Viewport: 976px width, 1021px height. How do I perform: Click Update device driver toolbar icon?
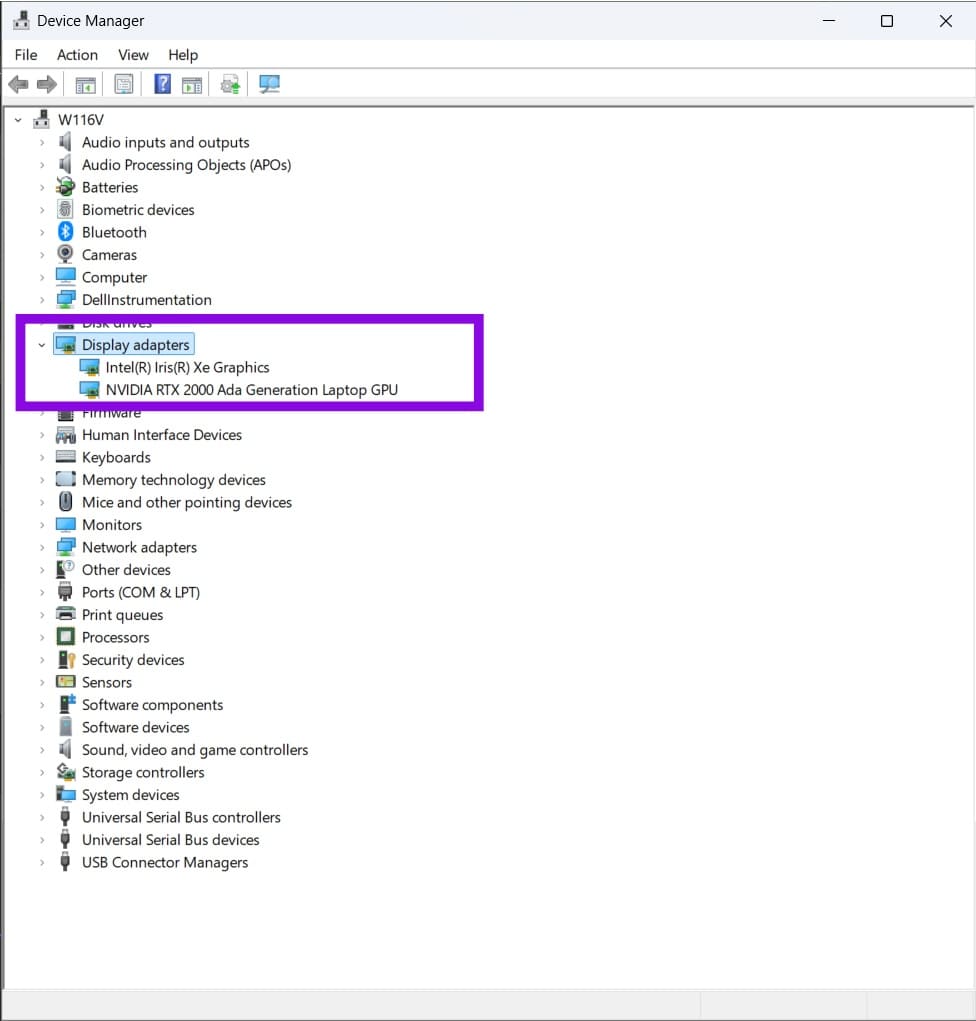pyautogui.click(x=230, y=85)
